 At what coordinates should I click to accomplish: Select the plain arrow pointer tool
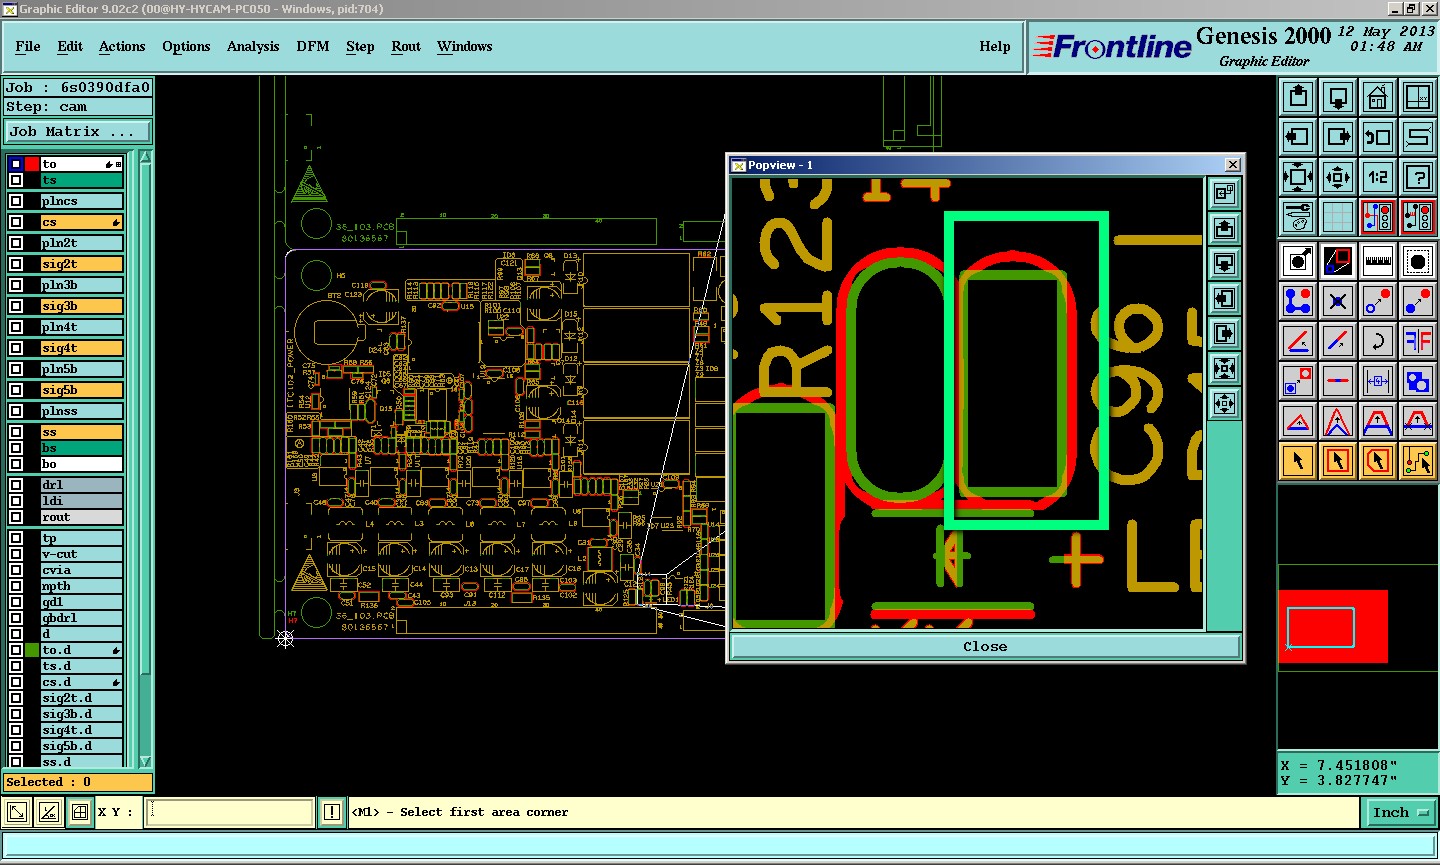tap(1298, 461)
